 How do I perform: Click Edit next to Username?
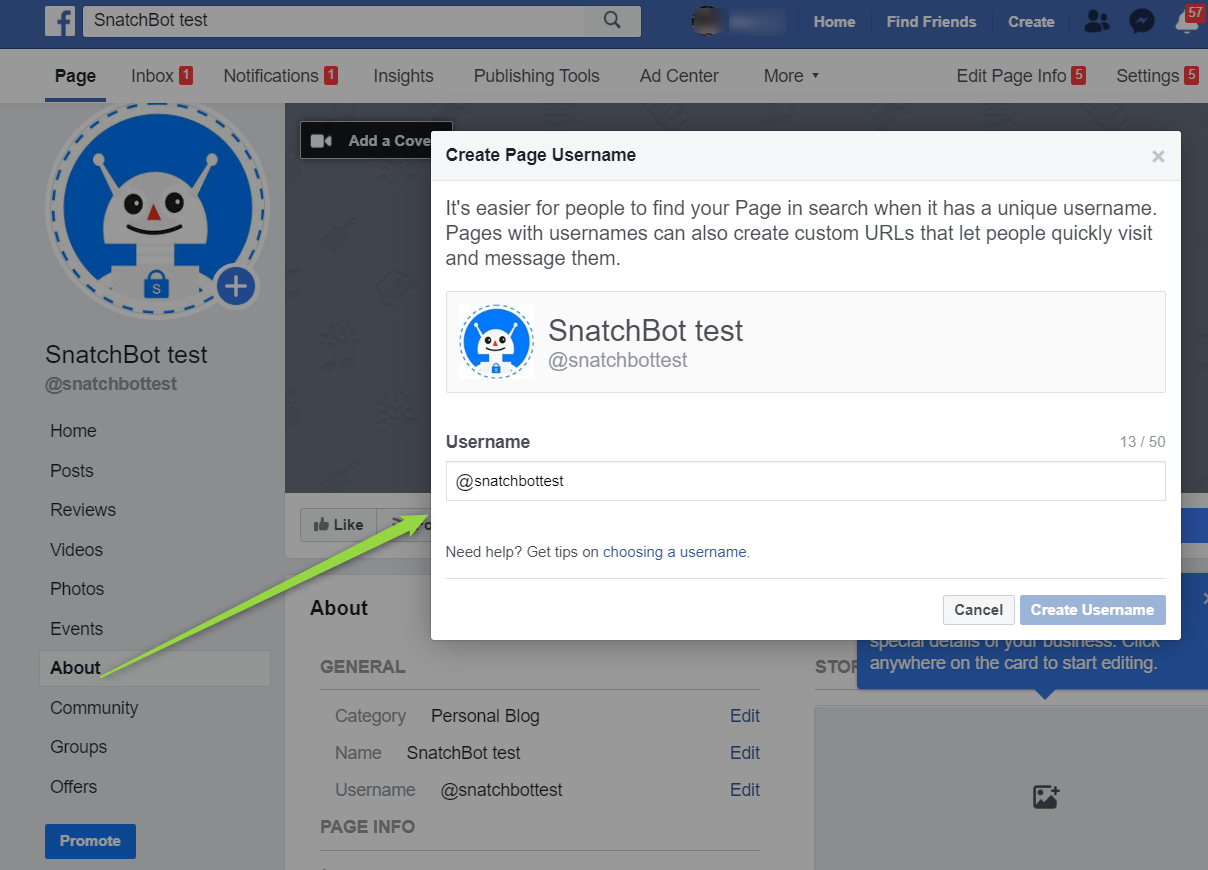745,790
